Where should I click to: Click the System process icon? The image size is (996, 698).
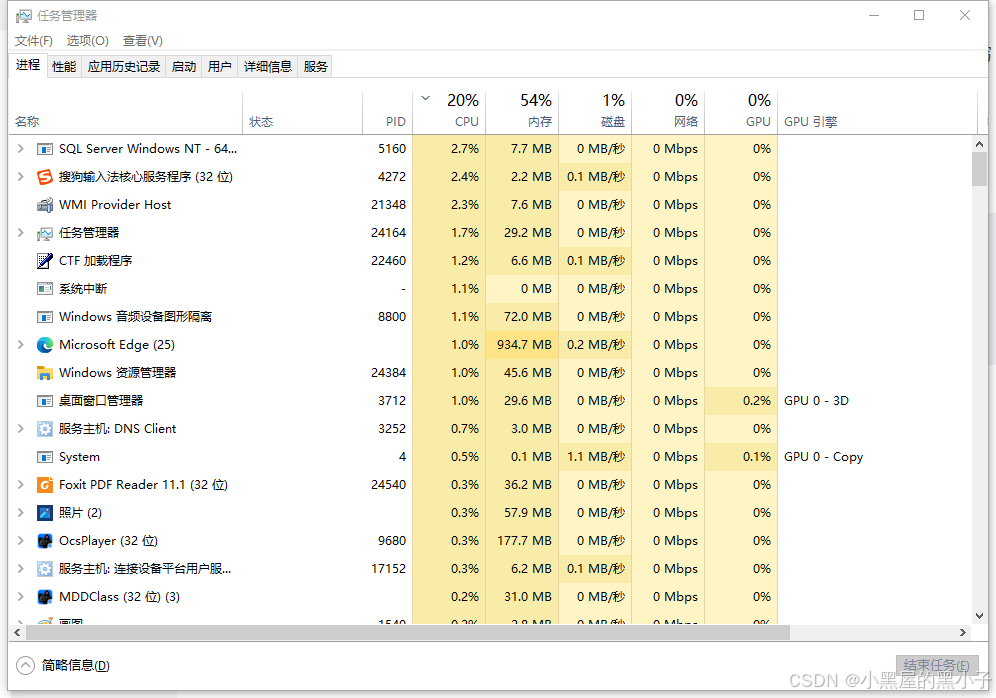pyautogui.click(x=44, y=457)
